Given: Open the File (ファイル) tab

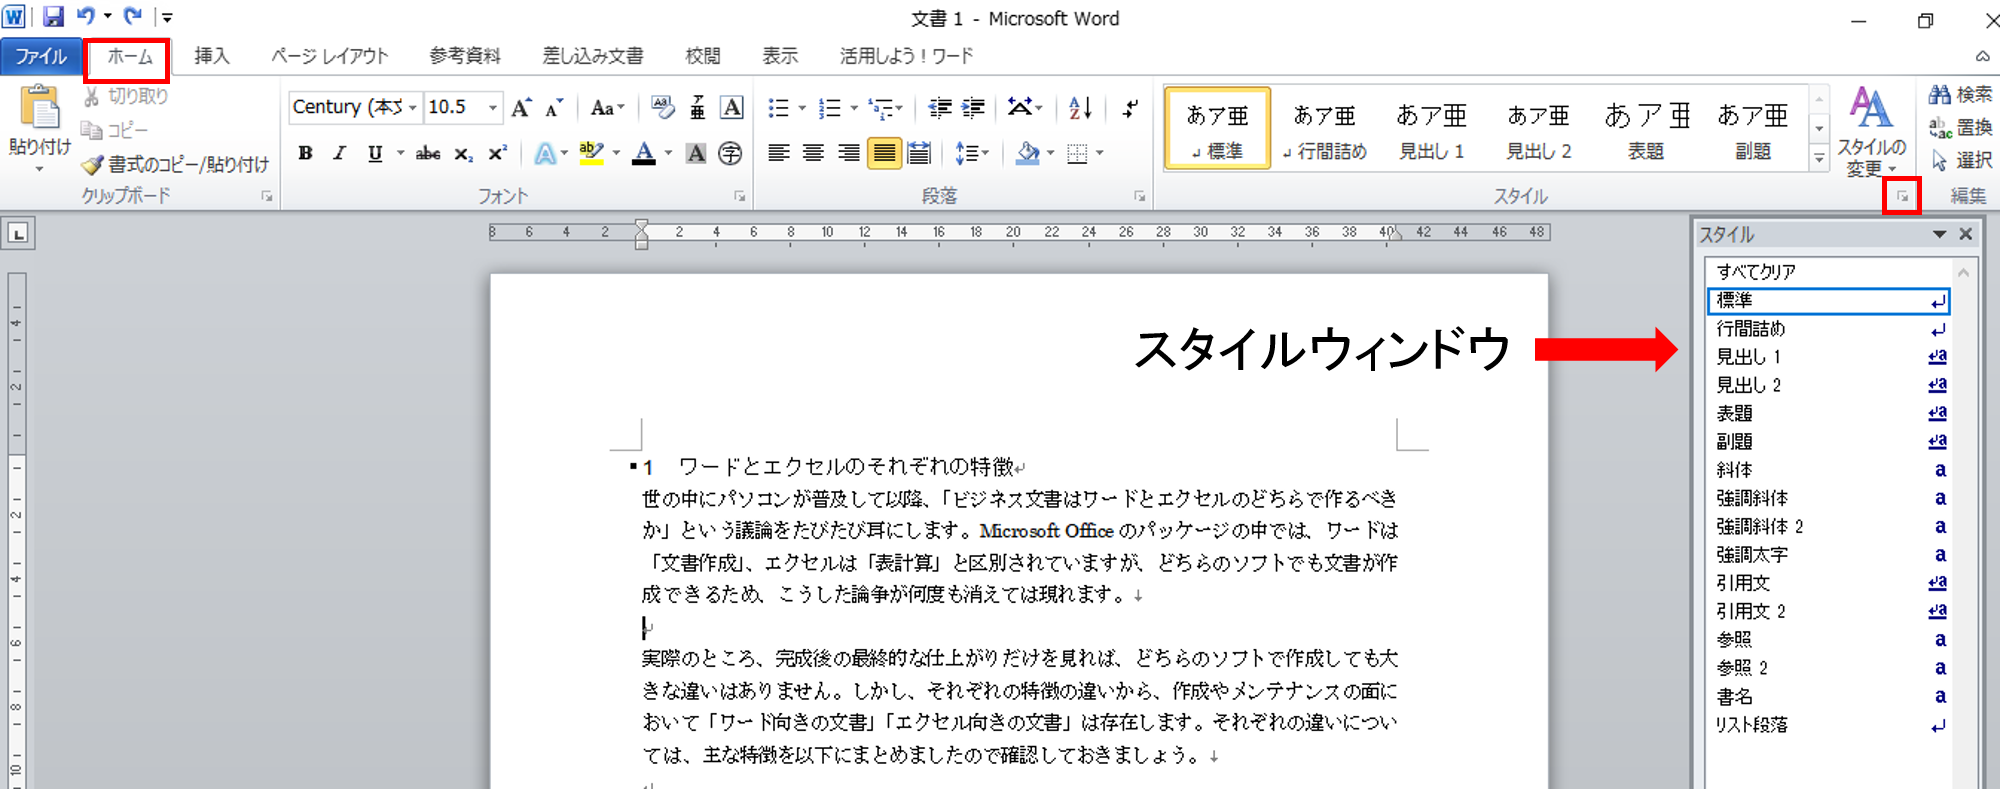Looking at the screenshot, I should (41, 57).
